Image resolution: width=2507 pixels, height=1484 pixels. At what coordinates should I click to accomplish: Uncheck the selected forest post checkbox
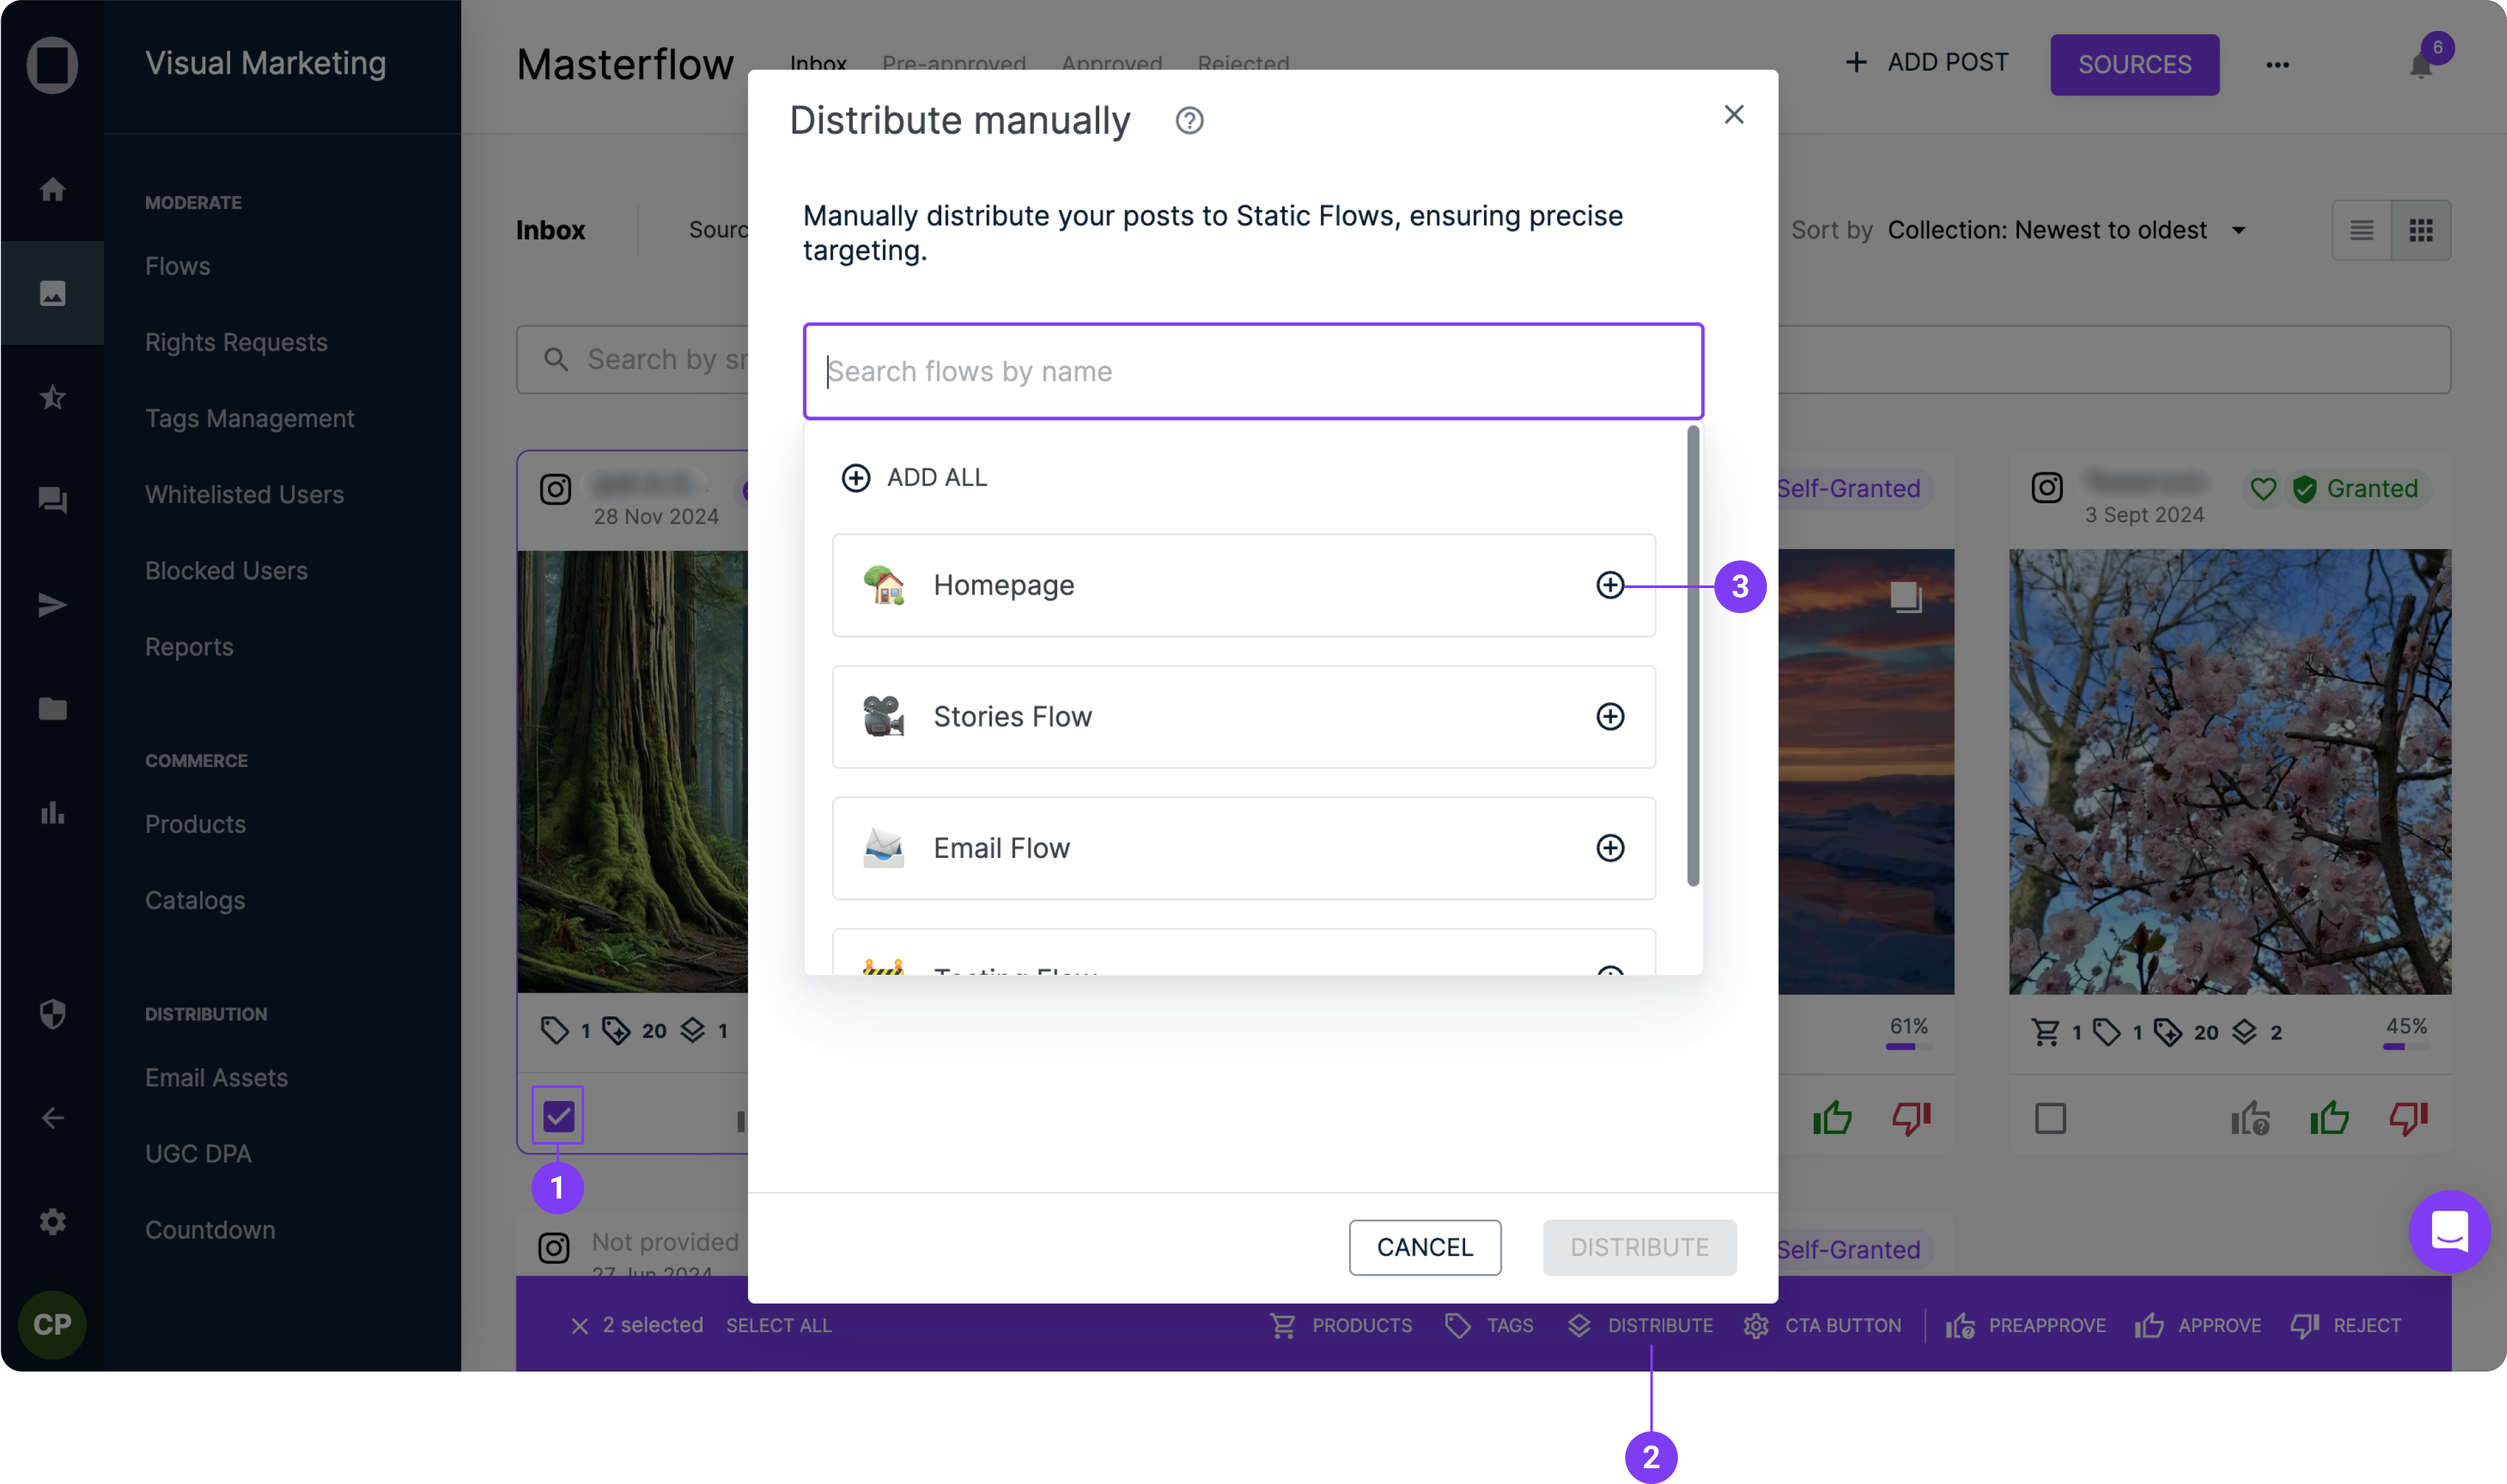558,1115
